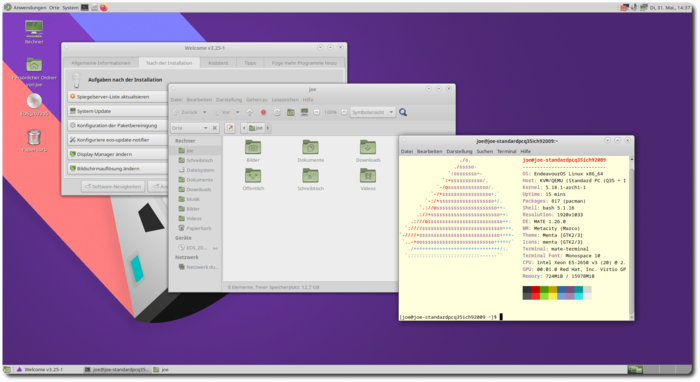Screen dimensions: 700x382
Task: Open the Lesezeichen menu in file manager
Action: click(x=285, y=100)
